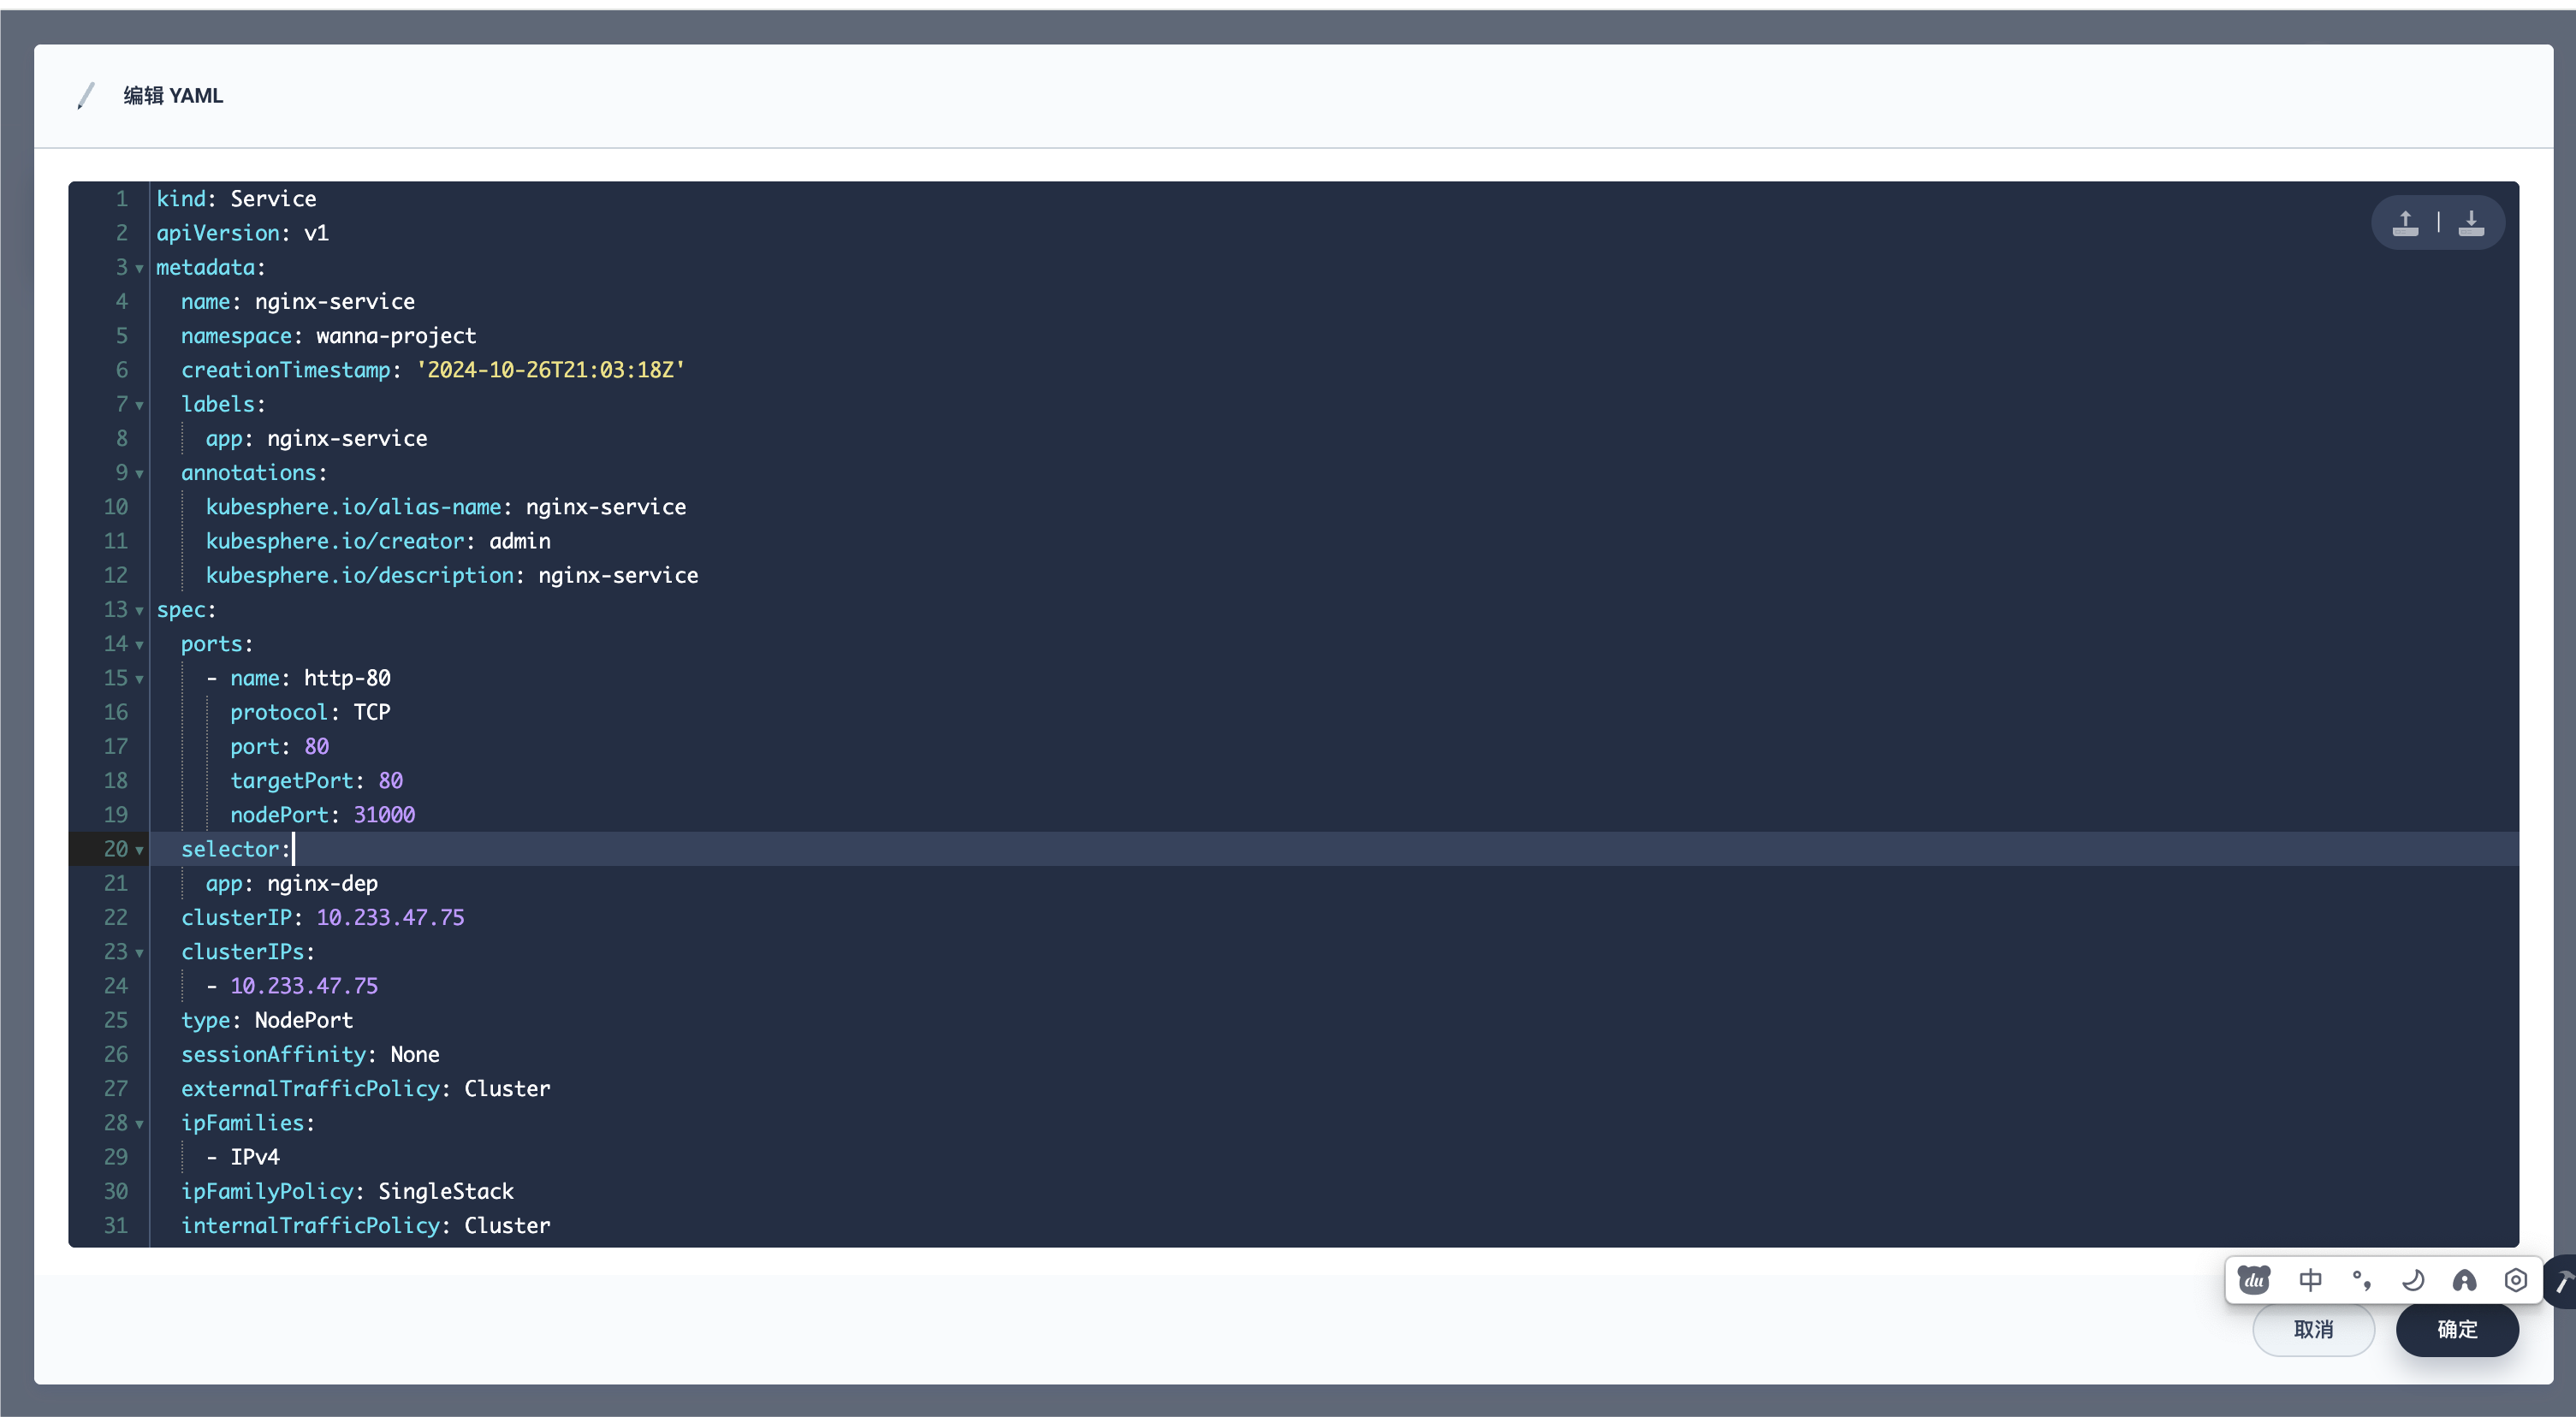Click the namespace value wanna-project
The width and height of the screenshot is (2576, 1417).
point(396,336)
